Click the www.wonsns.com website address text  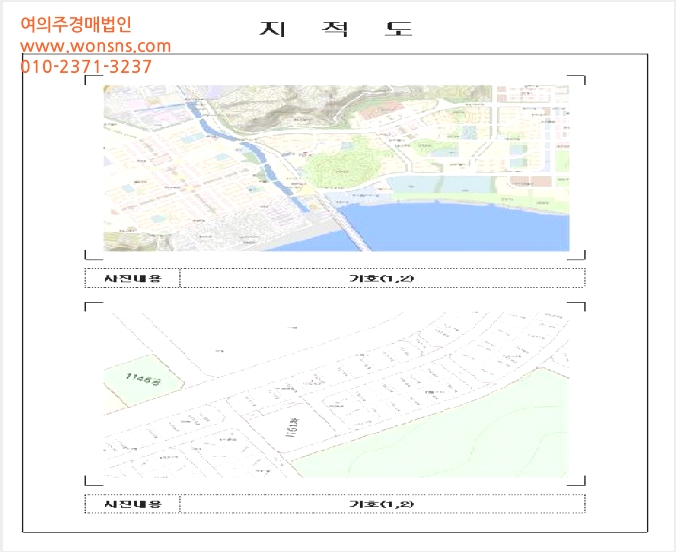click(x=96, y=46)
